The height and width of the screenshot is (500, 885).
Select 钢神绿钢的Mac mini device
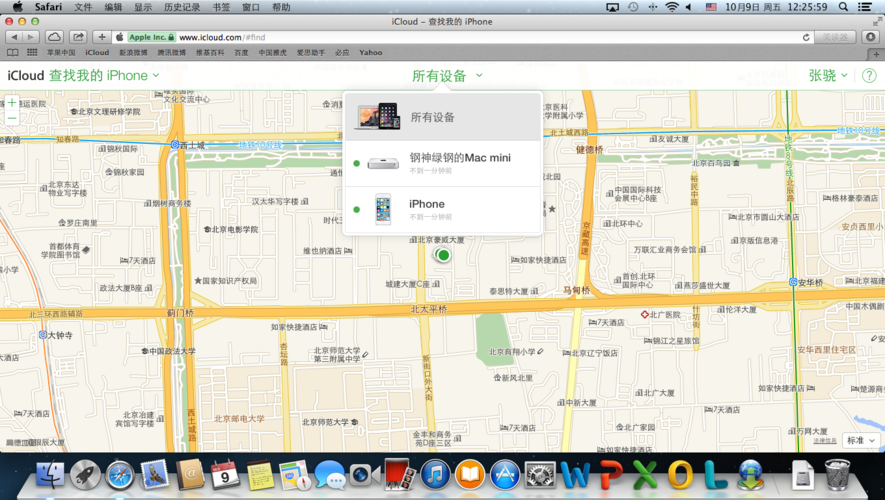(x=442, y=164)
